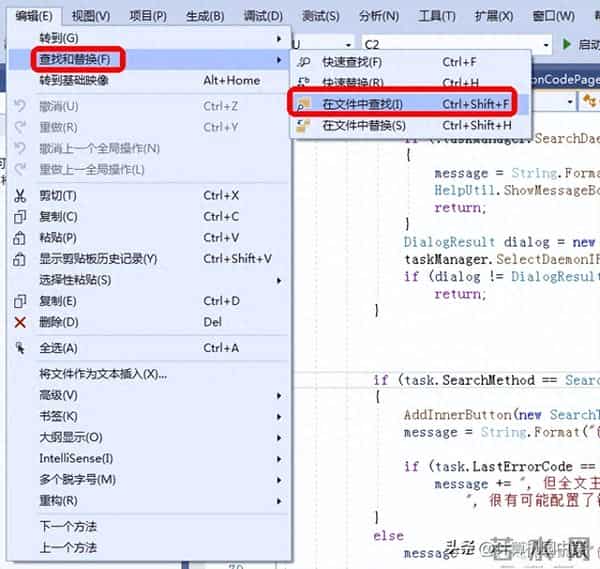Choose 全选(A) Ctrl+A
Image resolution: width=600 pixels, height=569 pixels.
click(x=149, y=348)
